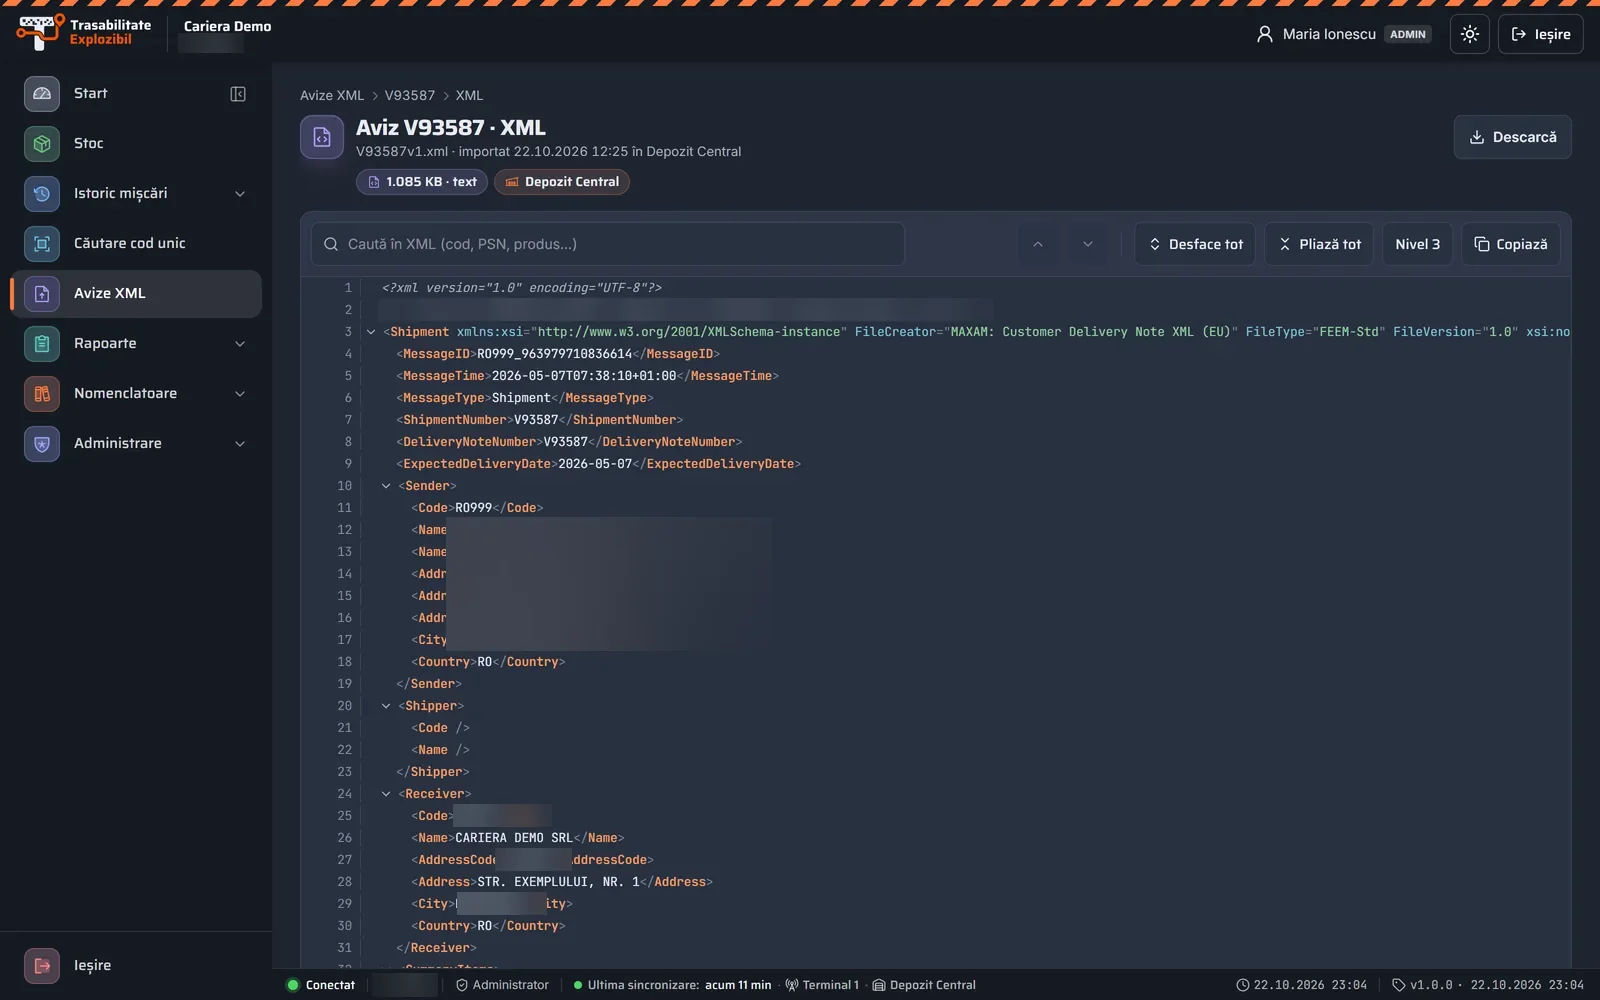Expand Rapoarte submenu chevron
The image size is (1600, 1000).
(240, 344)
